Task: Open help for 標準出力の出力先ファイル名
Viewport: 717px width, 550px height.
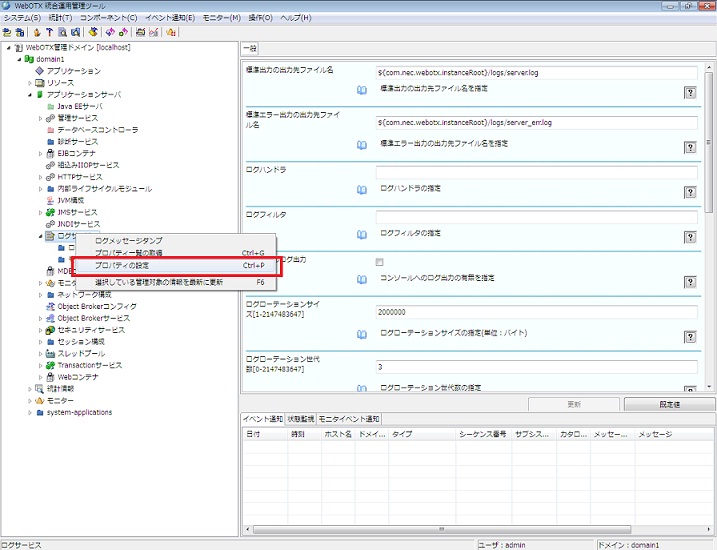Action: [x=690, y=93]
